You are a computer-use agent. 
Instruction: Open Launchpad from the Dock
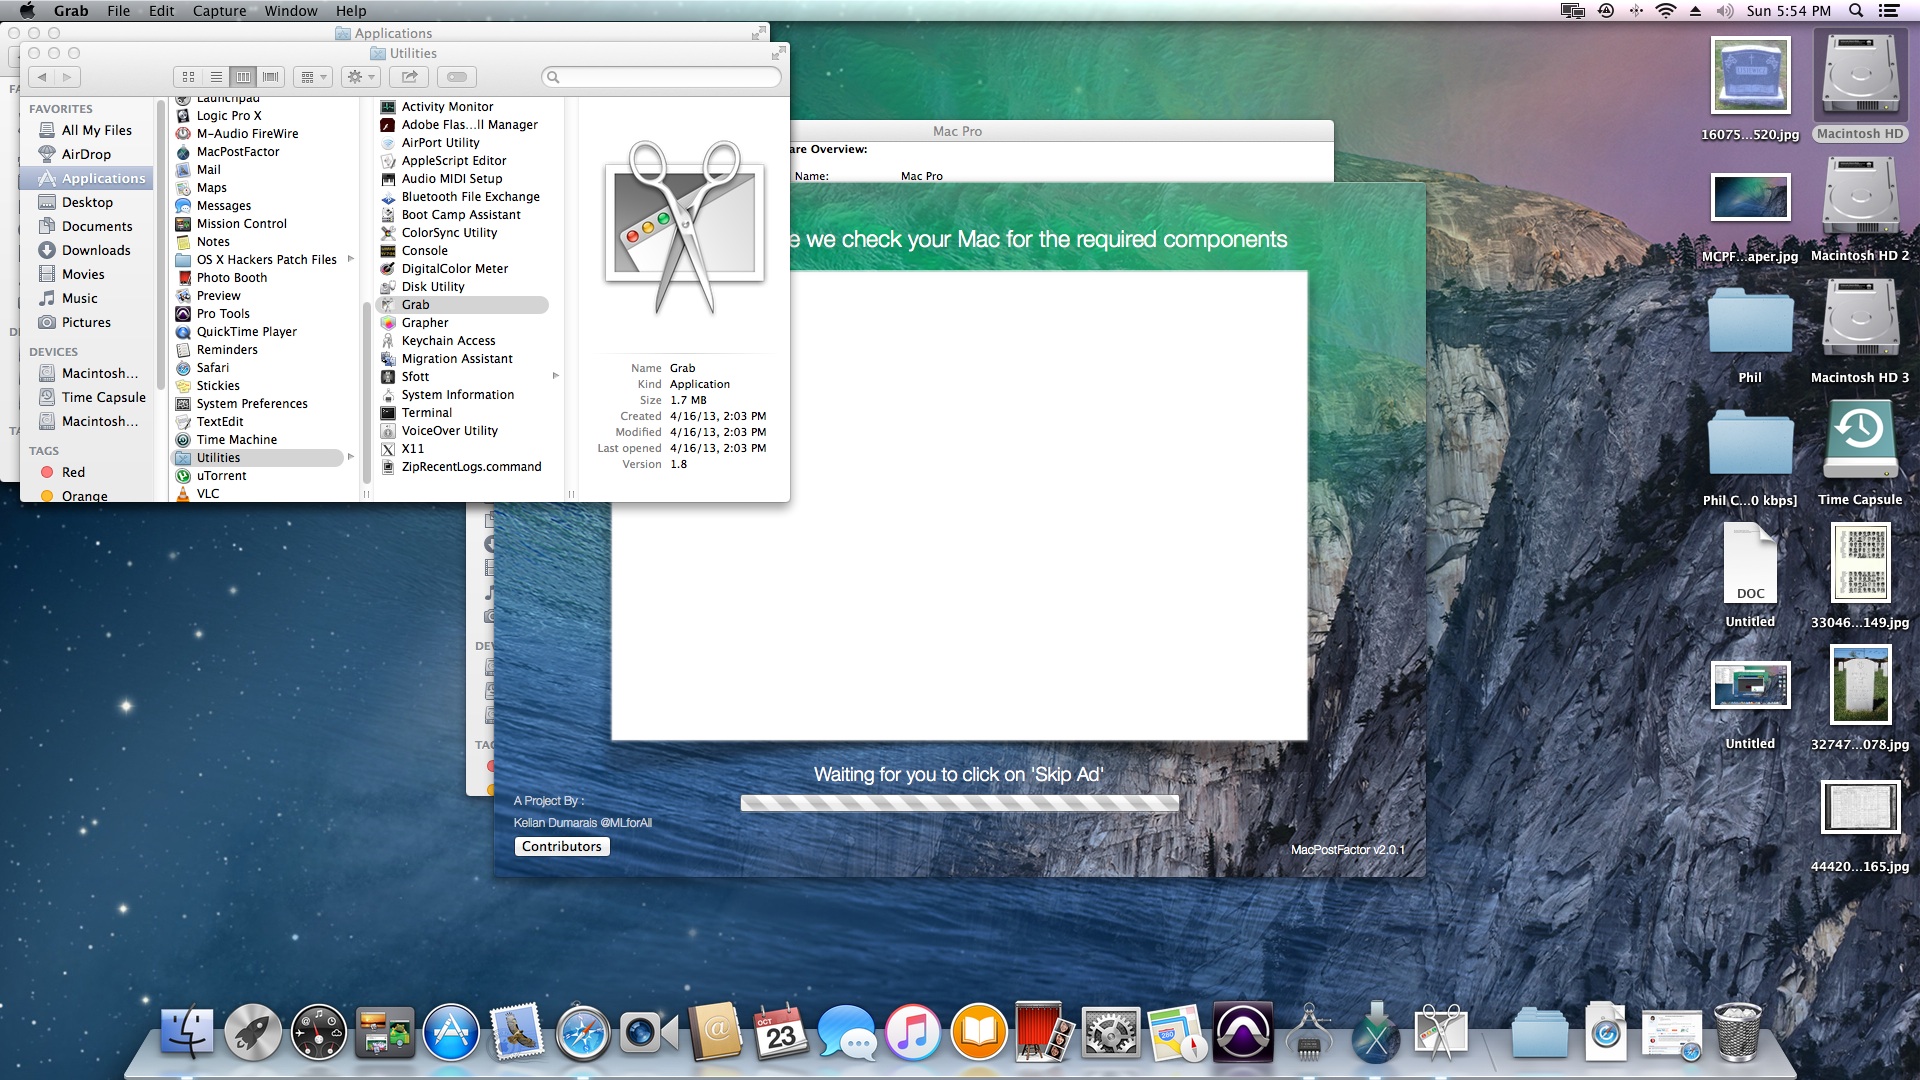[252, 1033]
